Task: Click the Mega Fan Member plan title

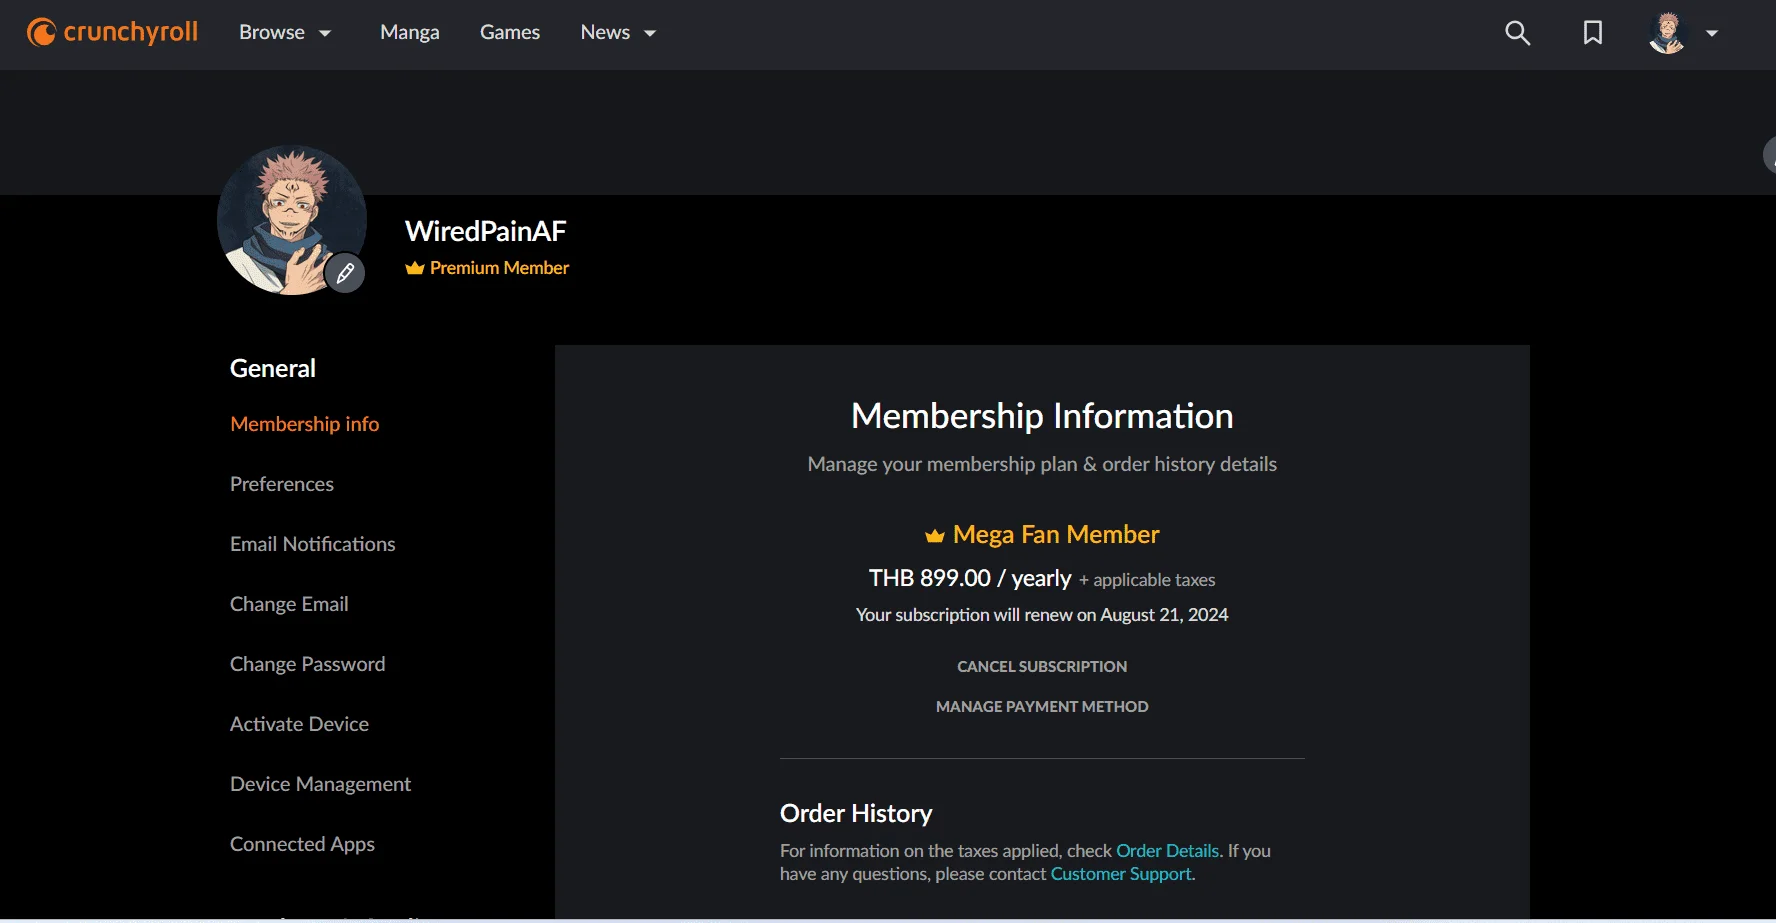Action: pyautogui.click(x=1056, y=535)
